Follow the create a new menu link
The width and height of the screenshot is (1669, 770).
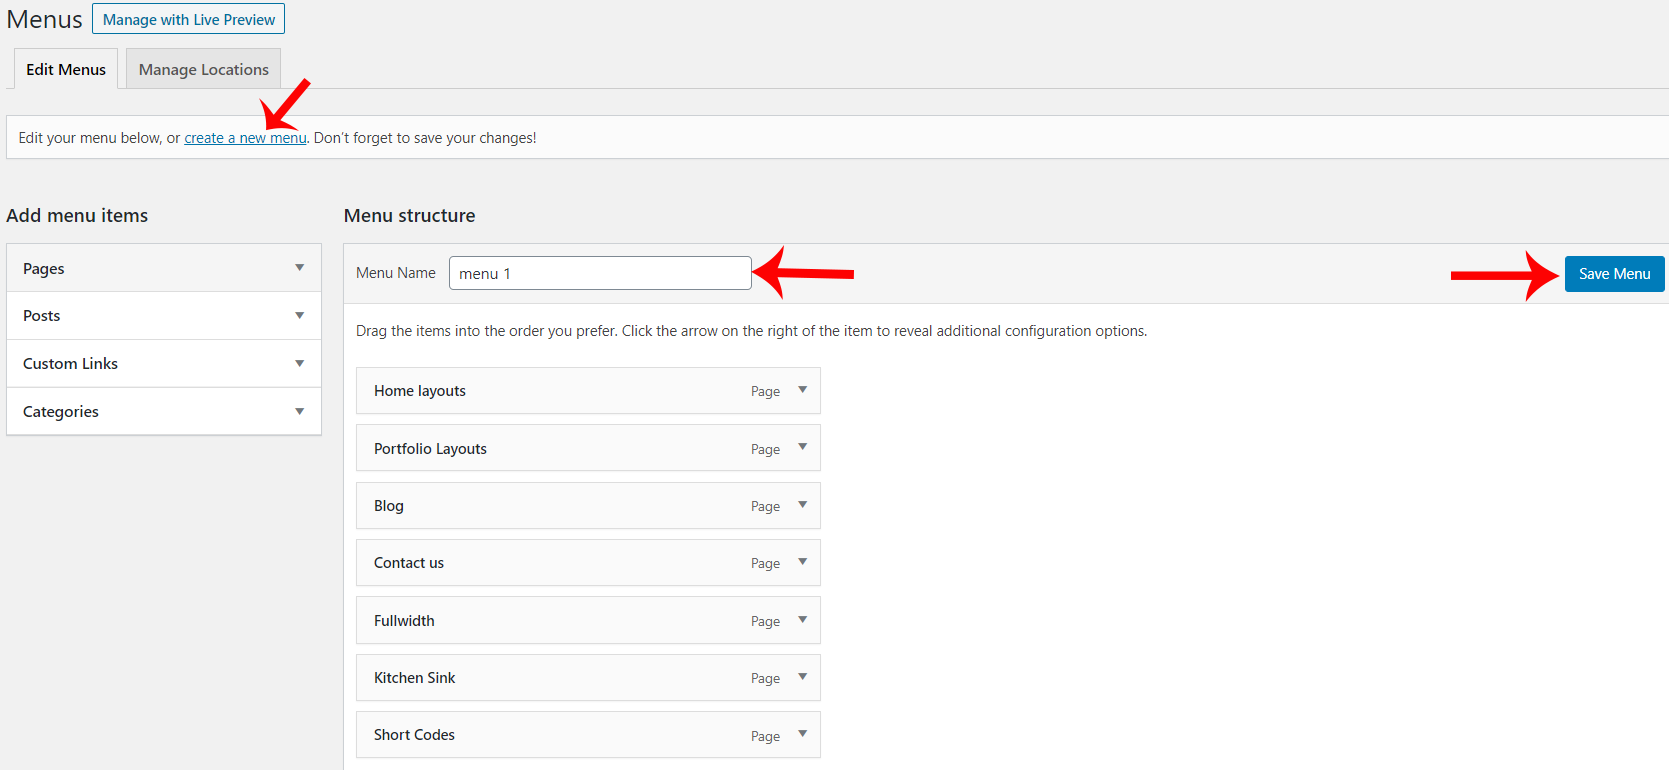pos(245,138)
